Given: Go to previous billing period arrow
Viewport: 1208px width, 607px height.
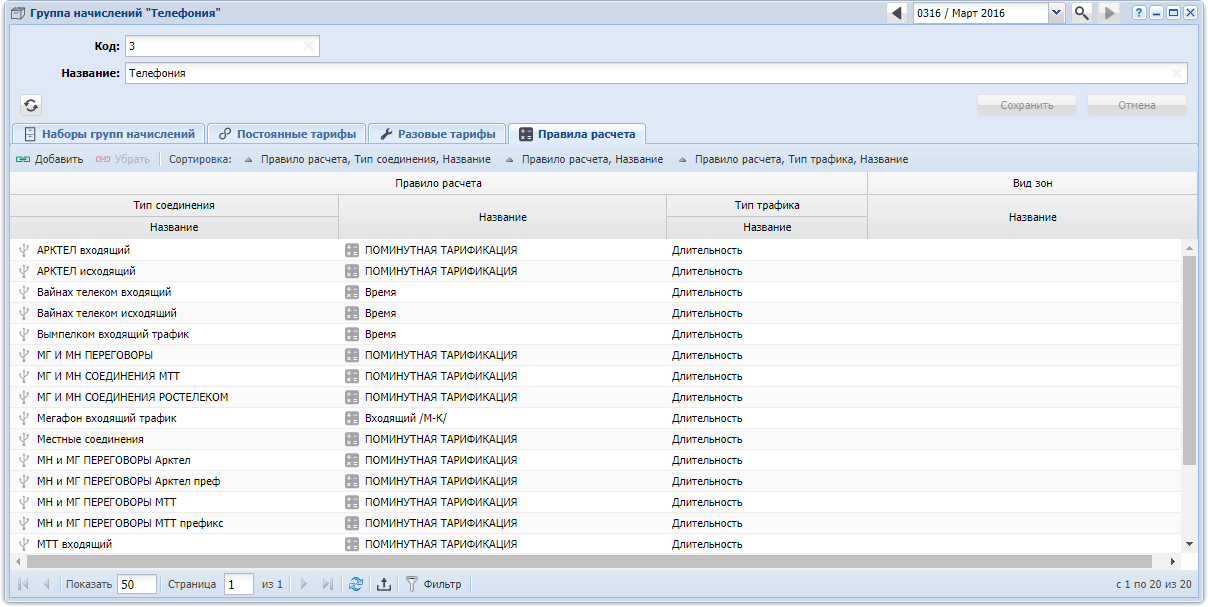Looking at the screenshot, I should pyautogui.click(x=897, y=13).
